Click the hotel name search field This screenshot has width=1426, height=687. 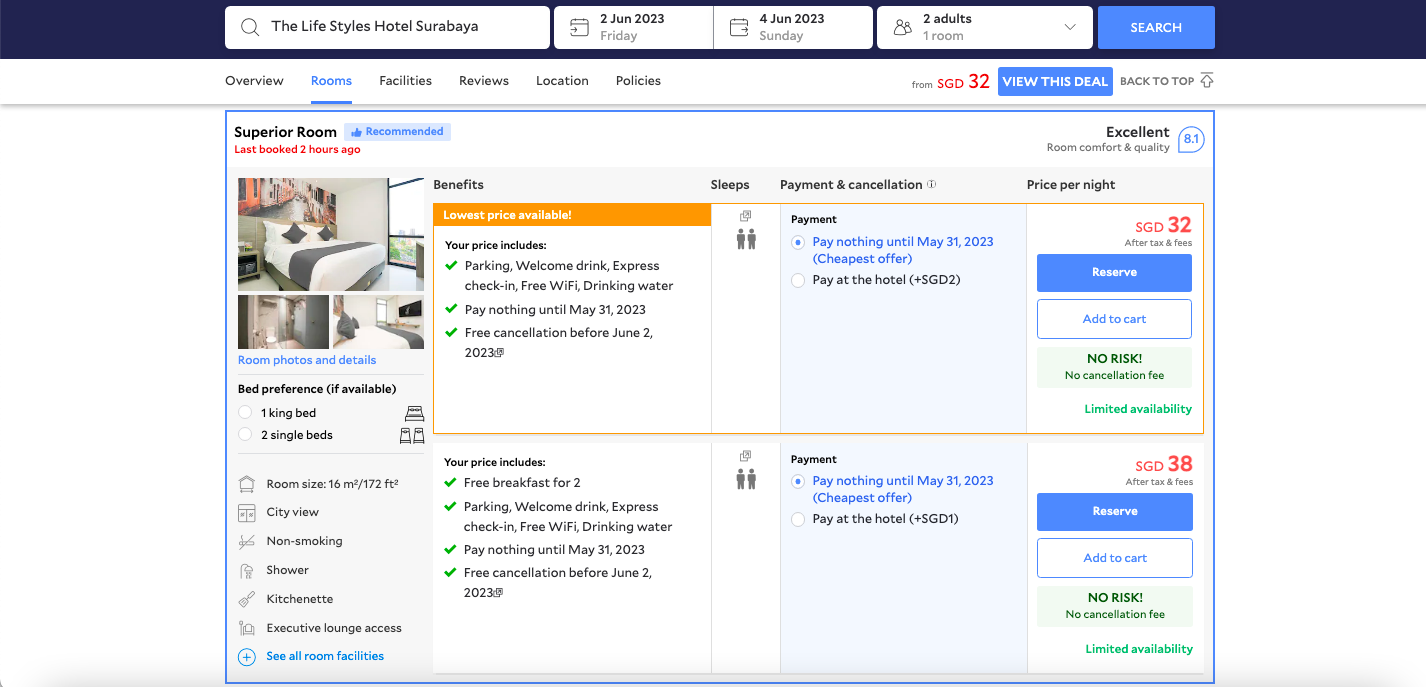click(x=387, y=27)
